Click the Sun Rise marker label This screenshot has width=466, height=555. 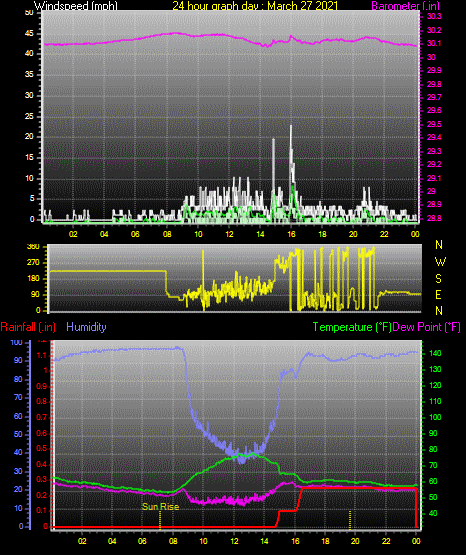(x=160, y=507)
